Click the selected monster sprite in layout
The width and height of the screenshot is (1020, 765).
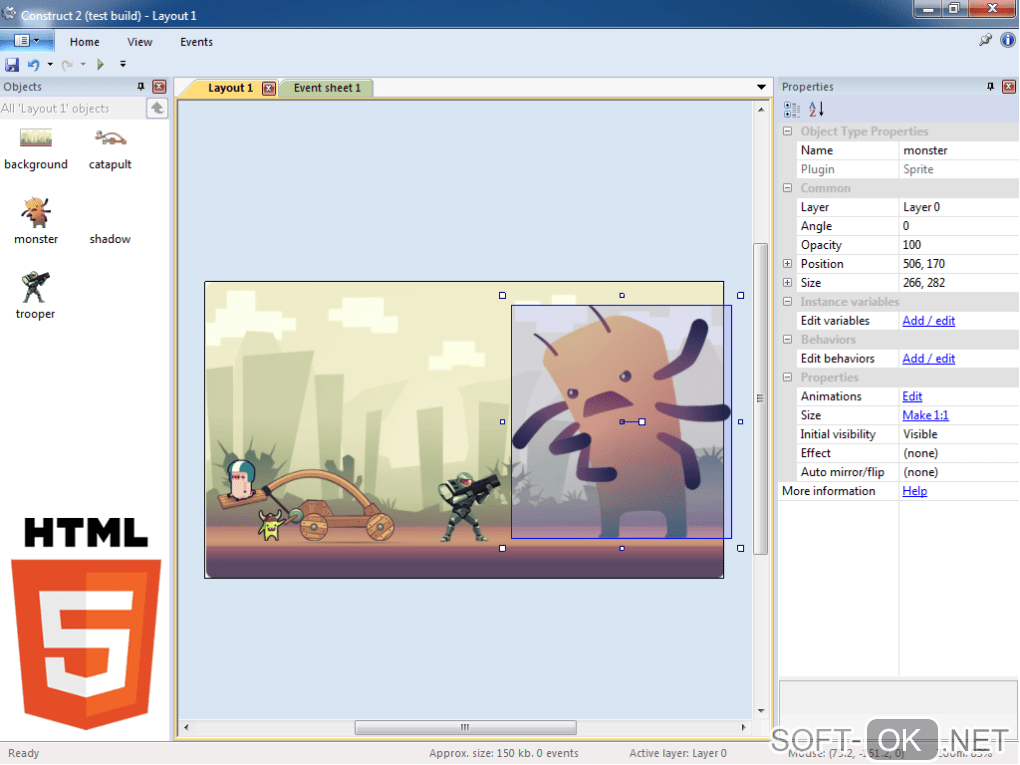click(621, 422)
